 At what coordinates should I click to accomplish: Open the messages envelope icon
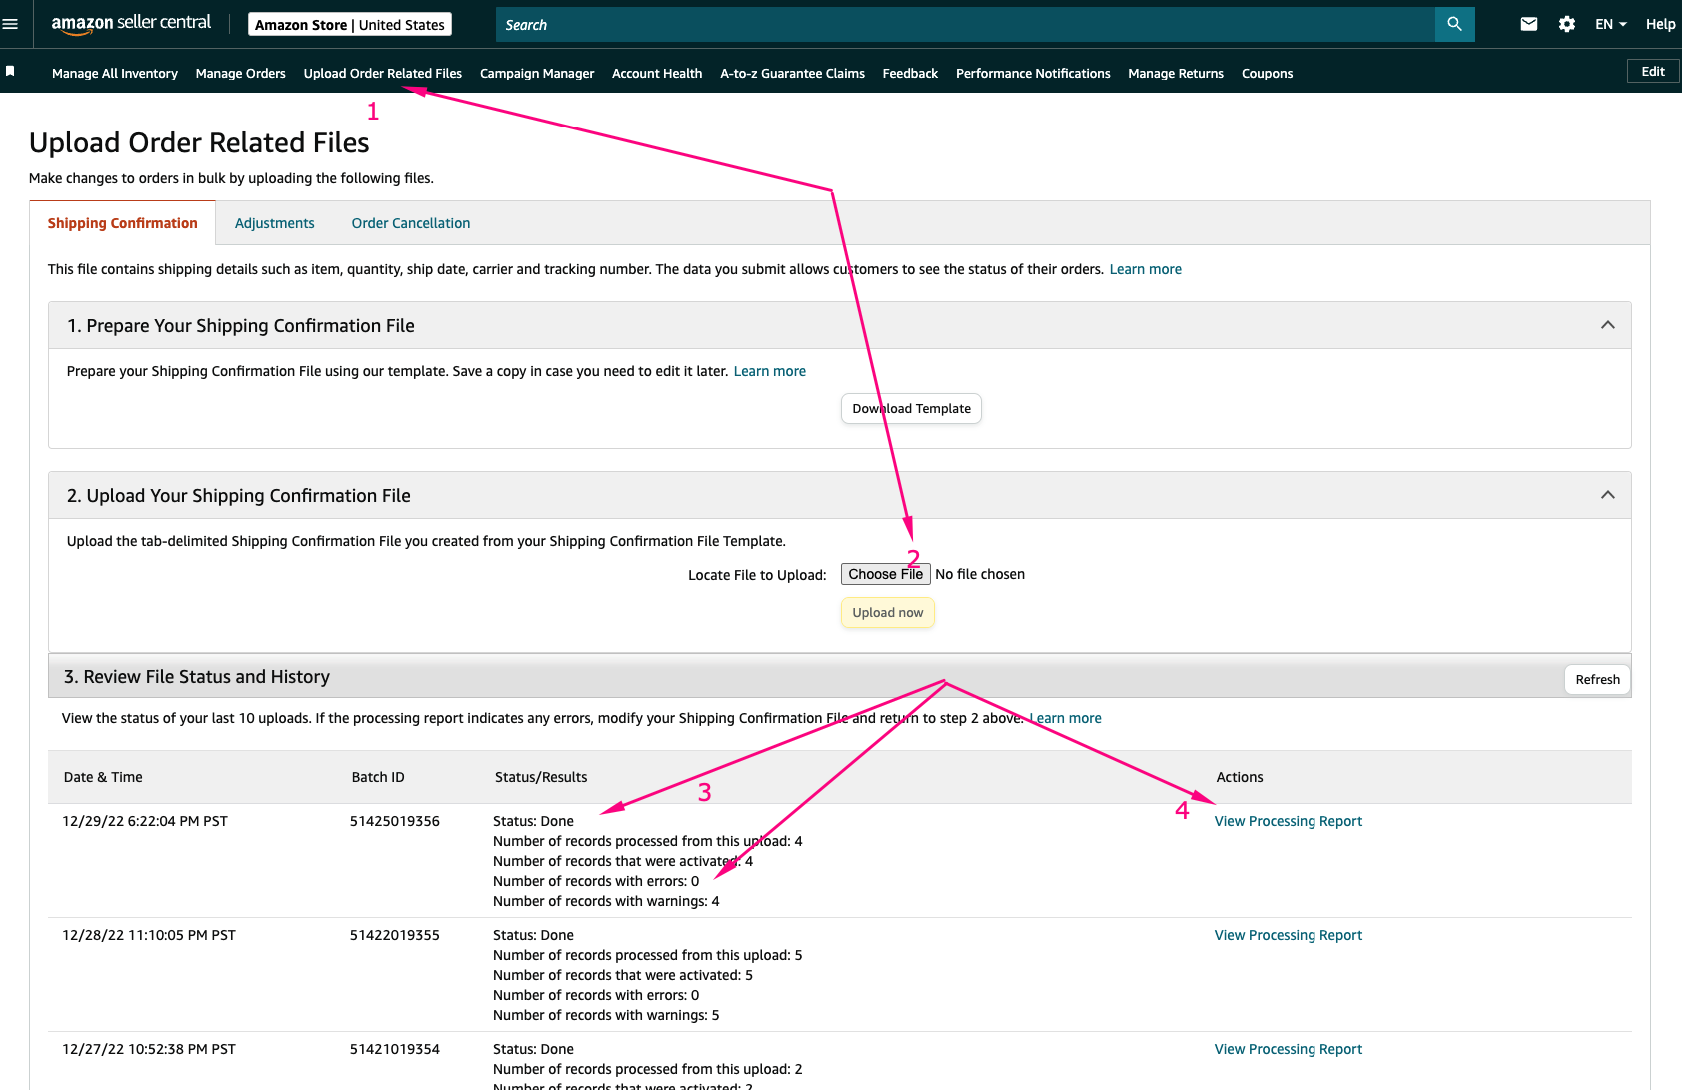pos(1529,24)
